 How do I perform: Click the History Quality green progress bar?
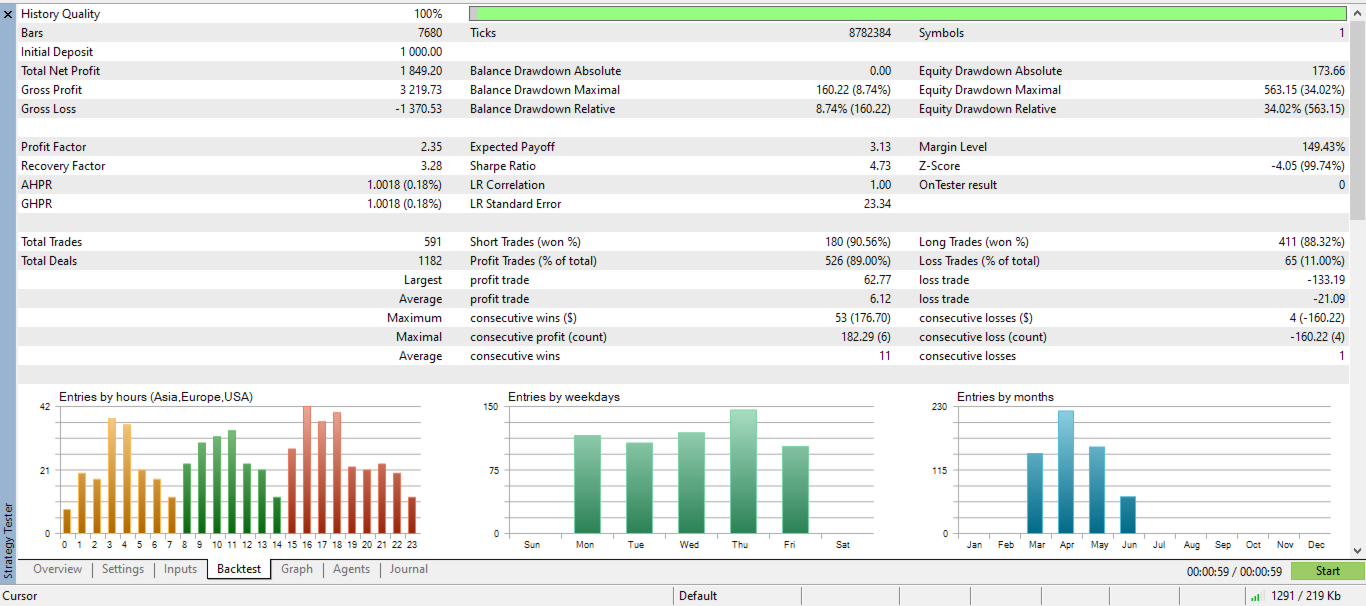(x=907, y=14)
